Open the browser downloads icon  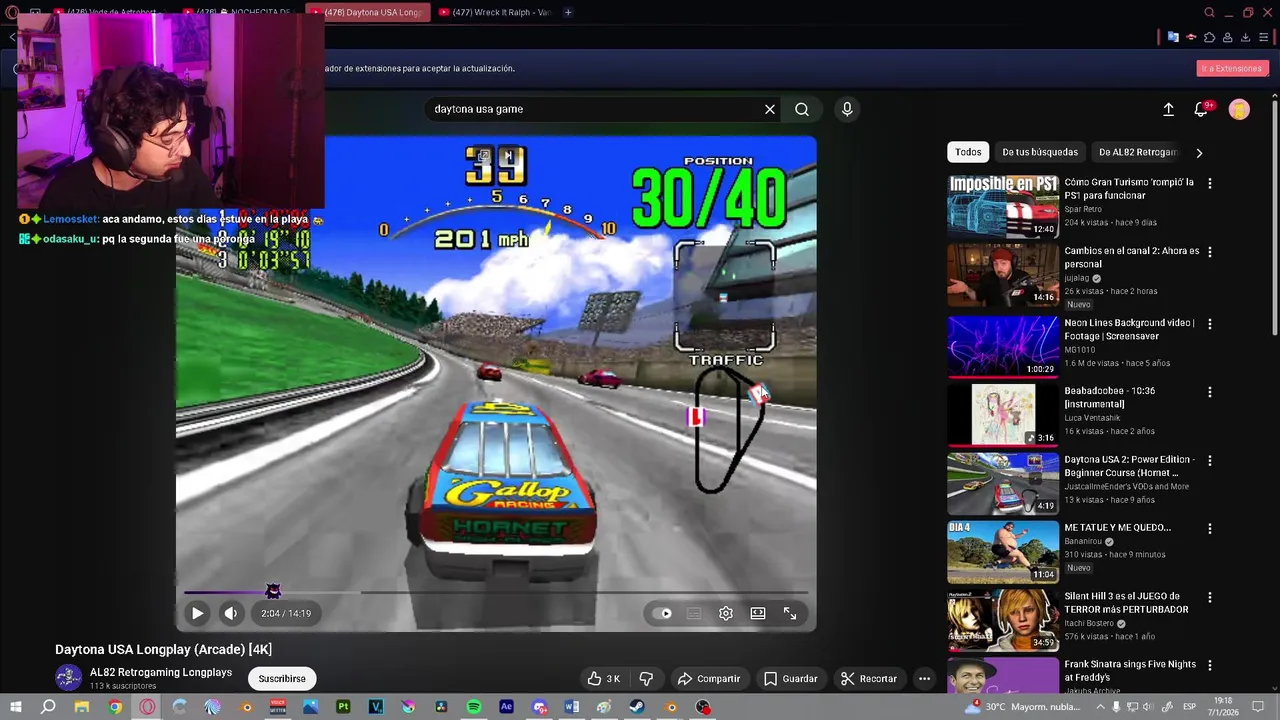(1245, 37)
